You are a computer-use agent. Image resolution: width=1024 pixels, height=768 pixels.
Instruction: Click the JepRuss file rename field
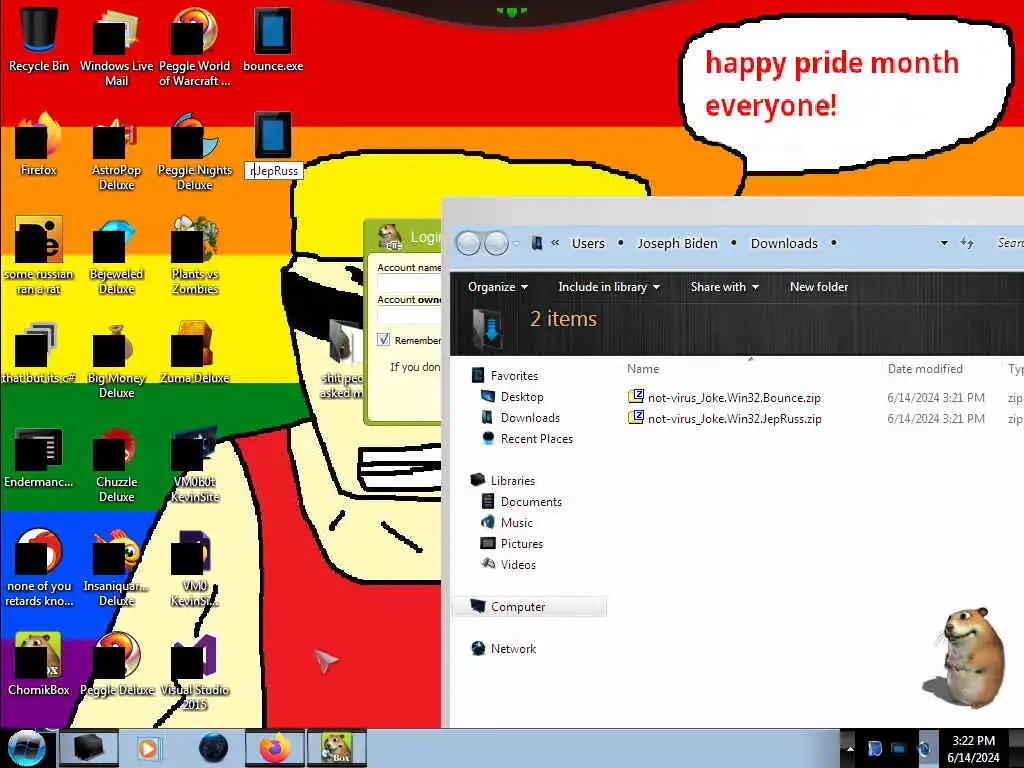point(274,170)
